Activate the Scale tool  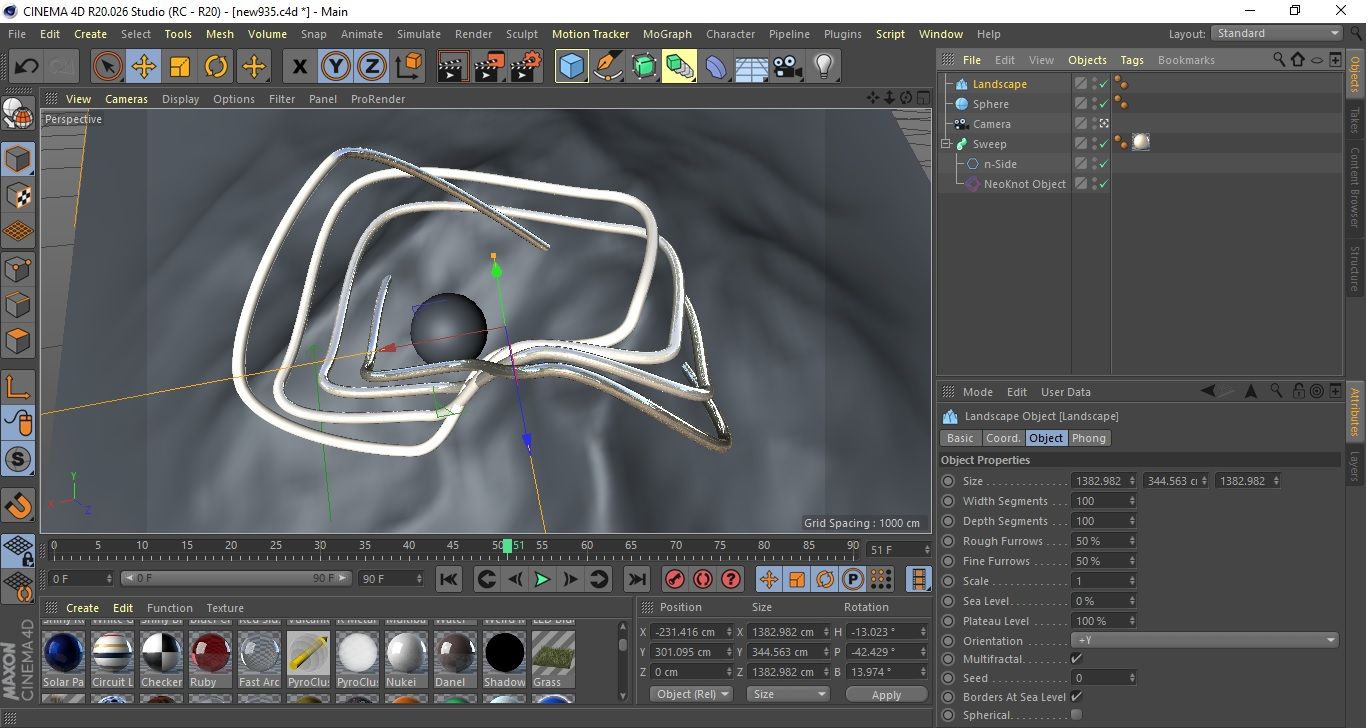180,67
